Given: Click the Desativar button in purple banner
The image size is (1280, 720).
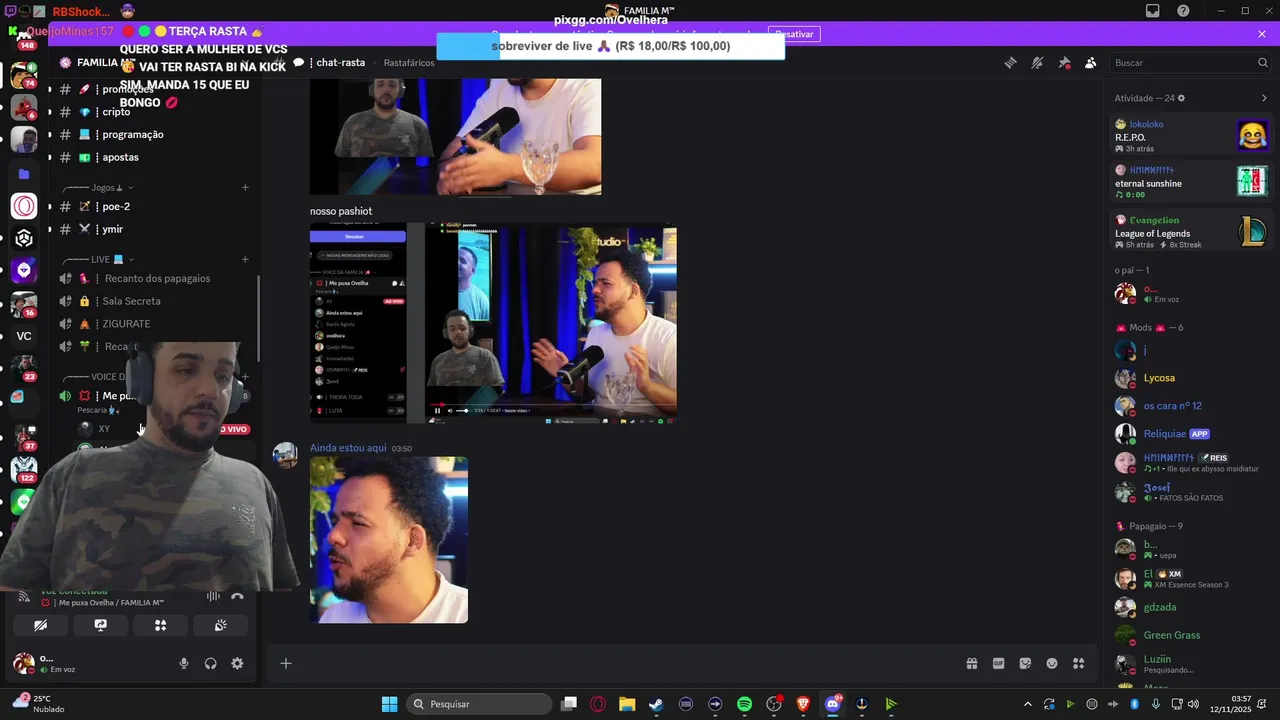Looking at the screenshot, I should pyautogui.click(x=795, y=34).
